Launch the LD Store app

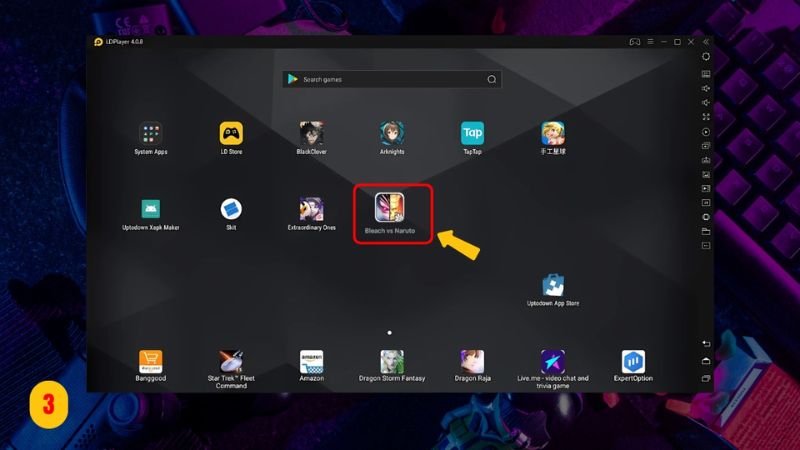(231, 133)
